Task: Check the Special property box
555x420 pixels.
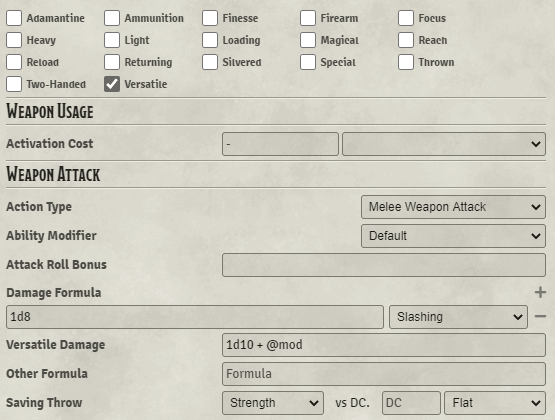Action: (x=308, y=62)
